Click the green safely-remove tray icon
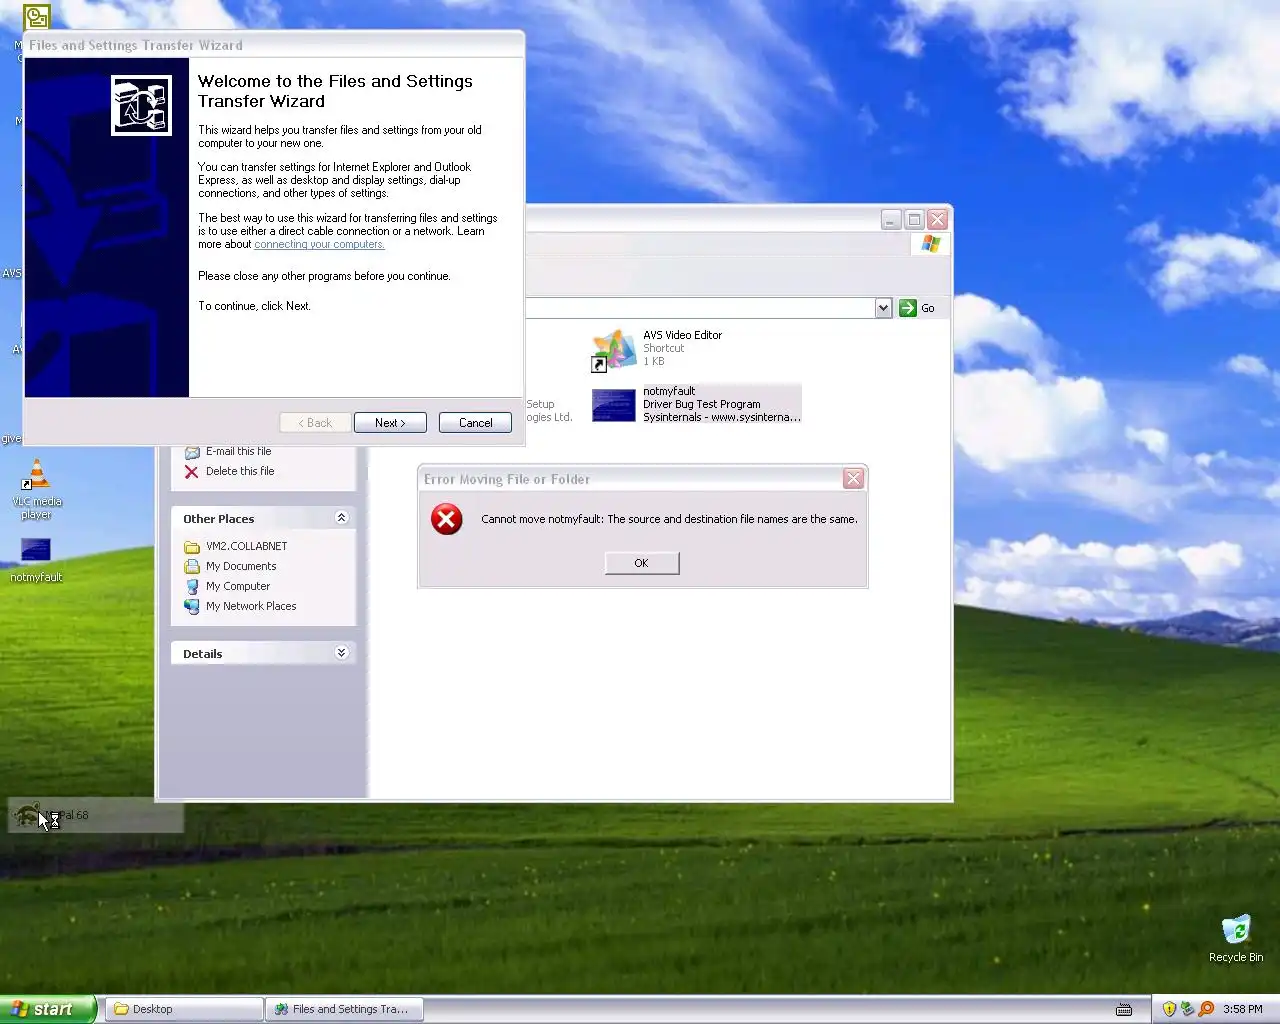Image resolution: width=1280 pixels, height=1024 pixels. pyautogui.click(x=1188, y=1009)
